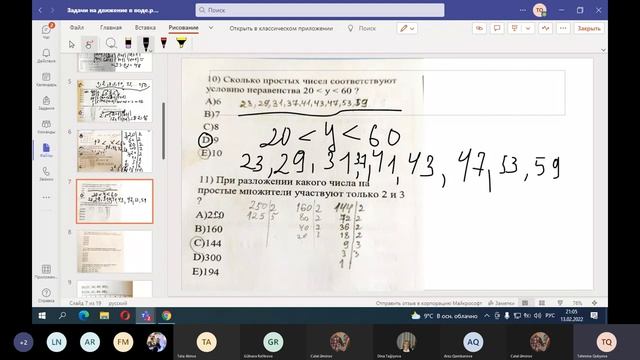
Task: Switch to the Рисование tab
Action: tap(183, 28)
